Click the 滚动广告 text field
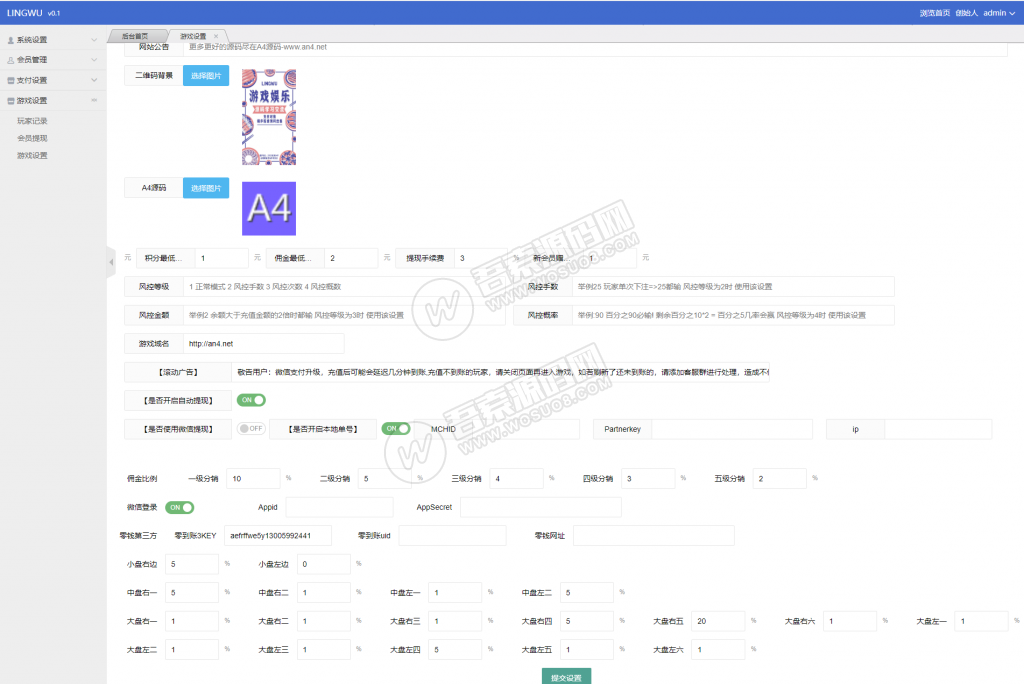1024x684 pixels. (x=500, y=372)
